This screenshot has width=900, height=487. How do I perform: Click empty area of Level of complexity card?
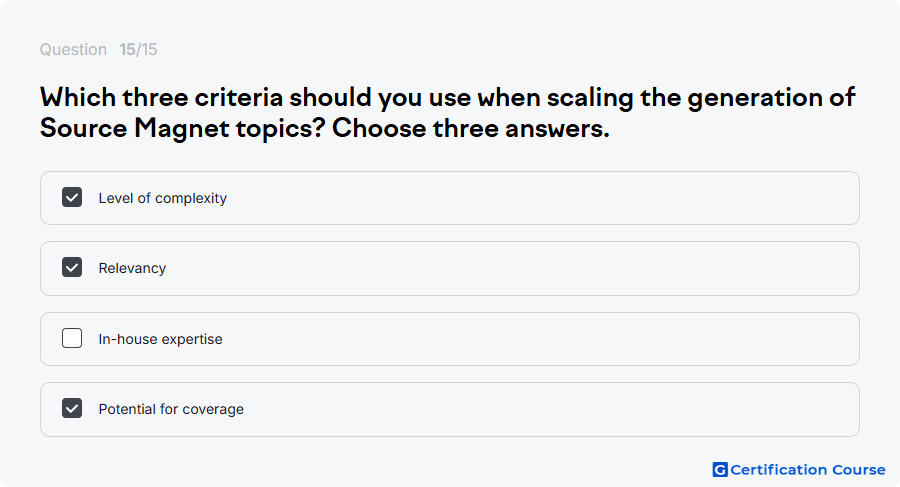[540, 198]
